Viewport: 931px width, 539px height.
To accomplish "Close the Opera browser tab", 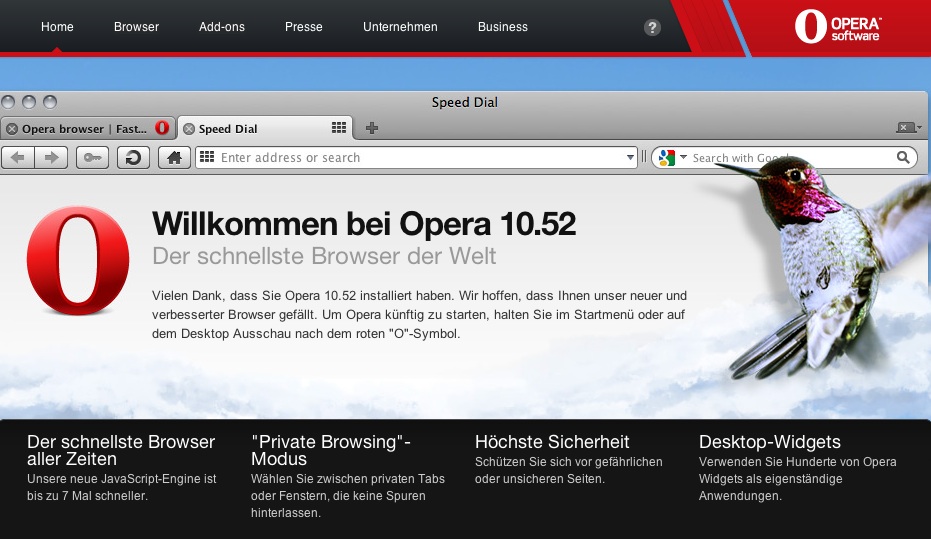I will click(11, 129).
